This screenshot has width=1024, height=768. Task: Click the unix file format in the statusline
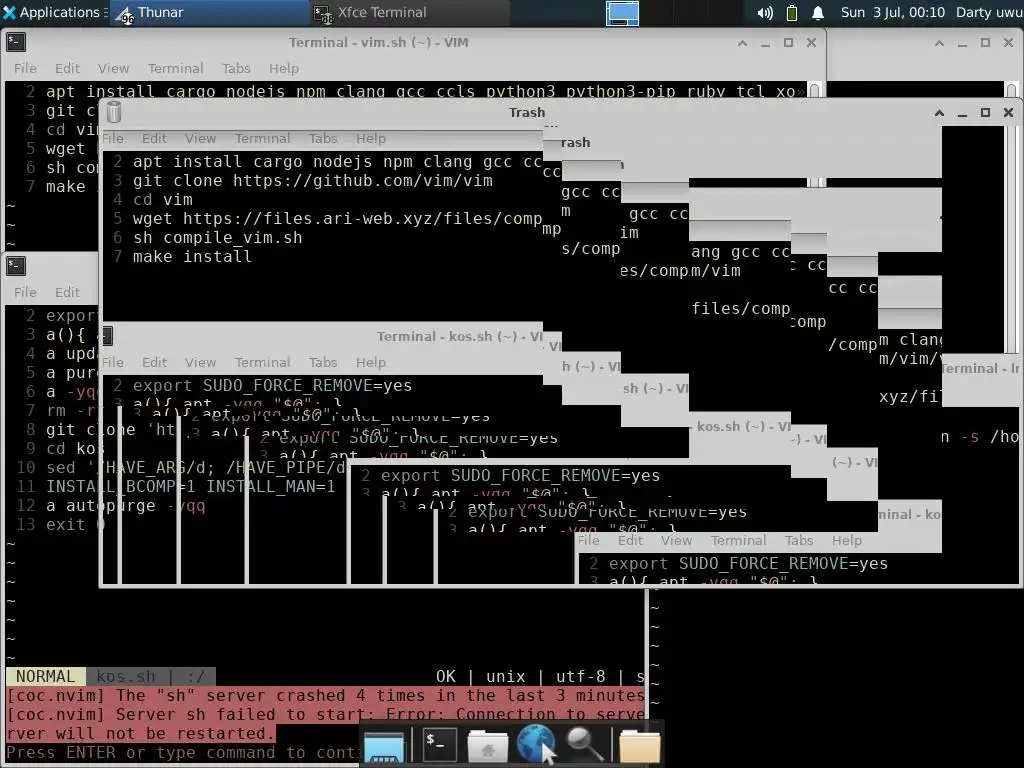coord(505,677)
